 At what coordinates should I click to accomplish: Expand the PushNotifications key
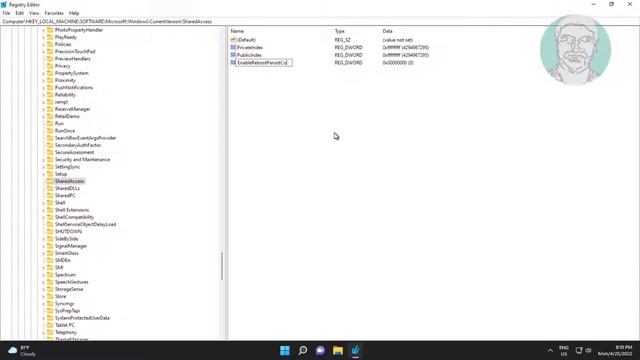[43, 88]
